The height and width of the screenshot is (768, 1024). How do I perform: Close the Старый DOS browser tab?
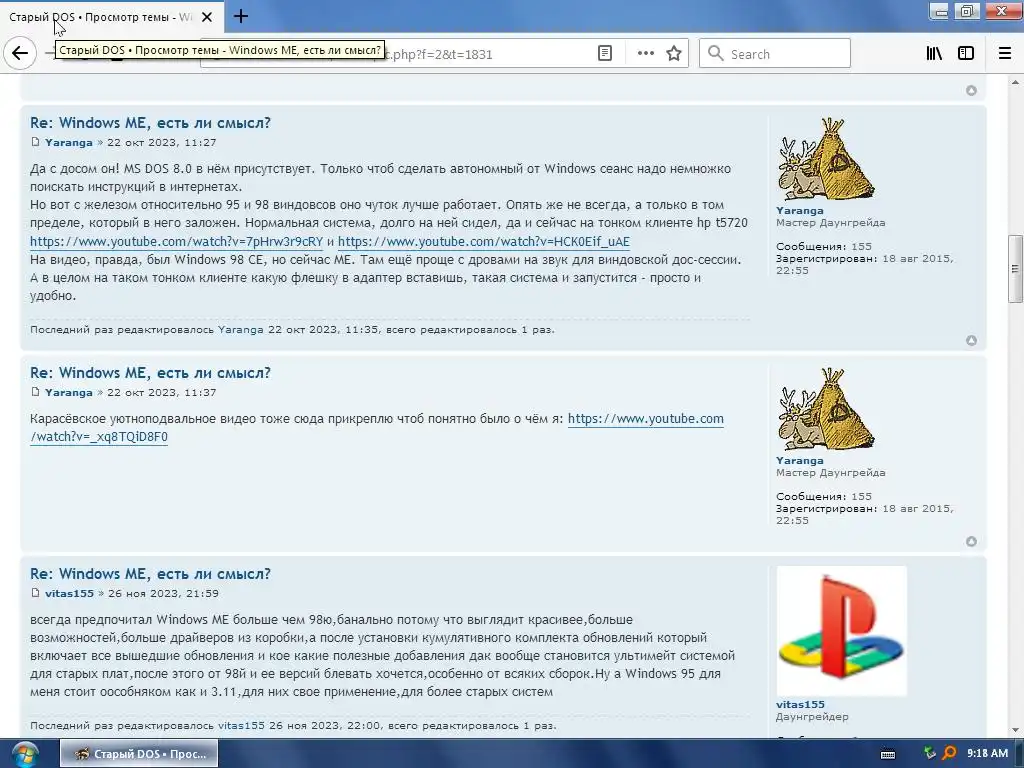[x=206, y=17]
